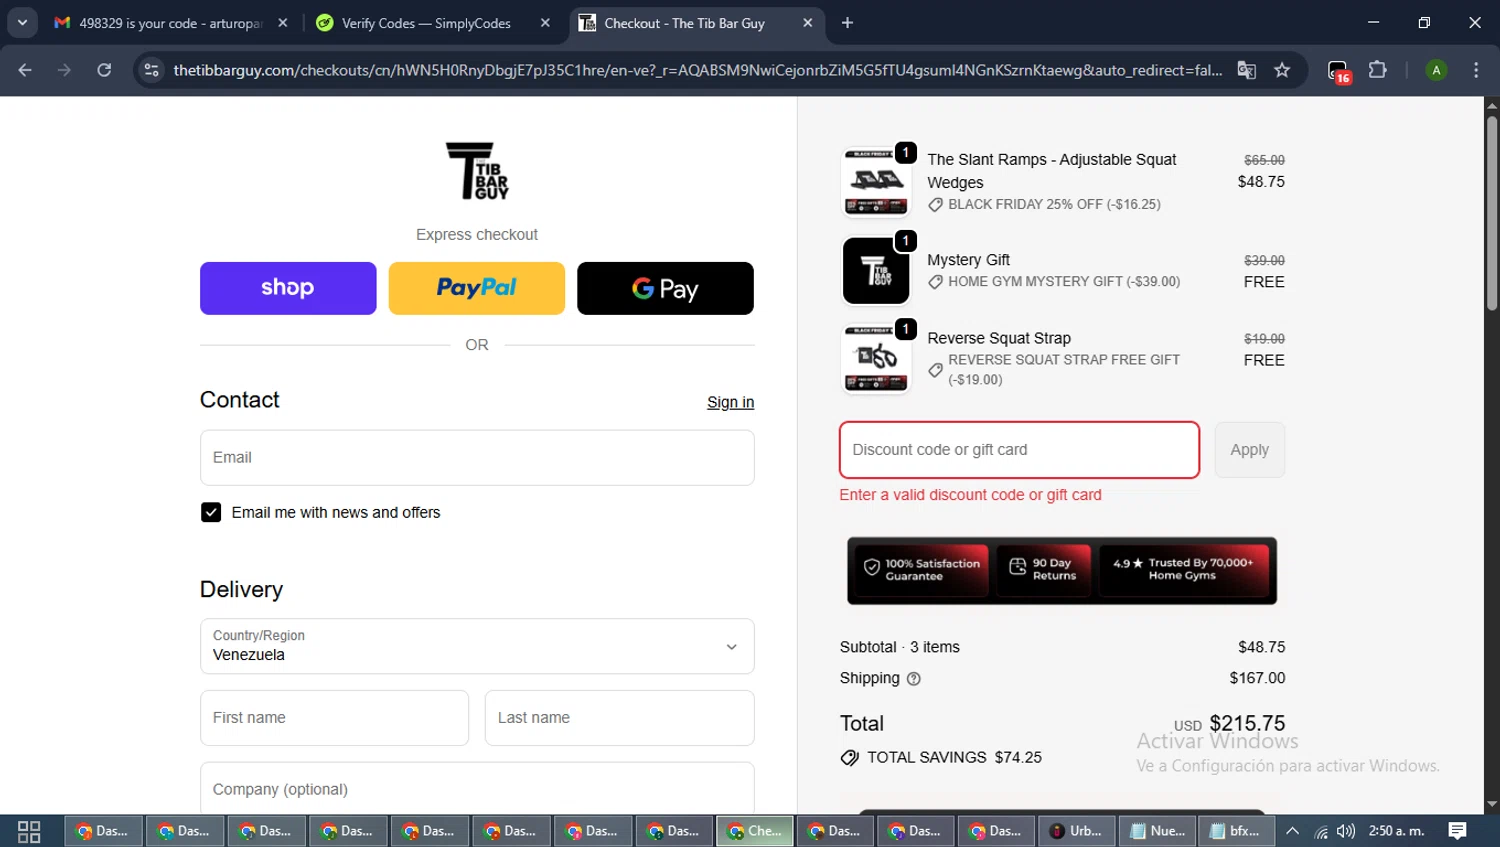Pay with the Shop express button

(x=288, y=288)
